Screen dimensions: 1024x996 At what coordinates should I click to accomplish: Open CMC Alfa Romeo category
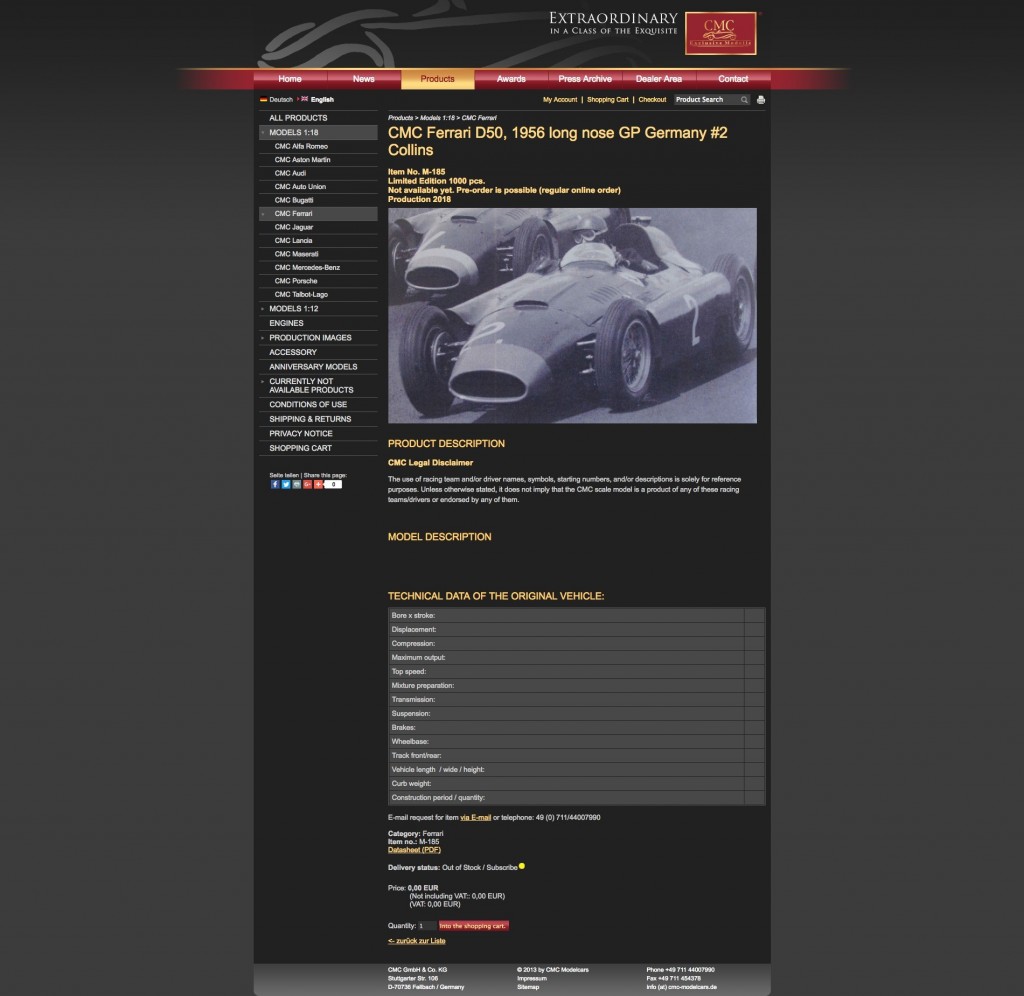[318, 146]
